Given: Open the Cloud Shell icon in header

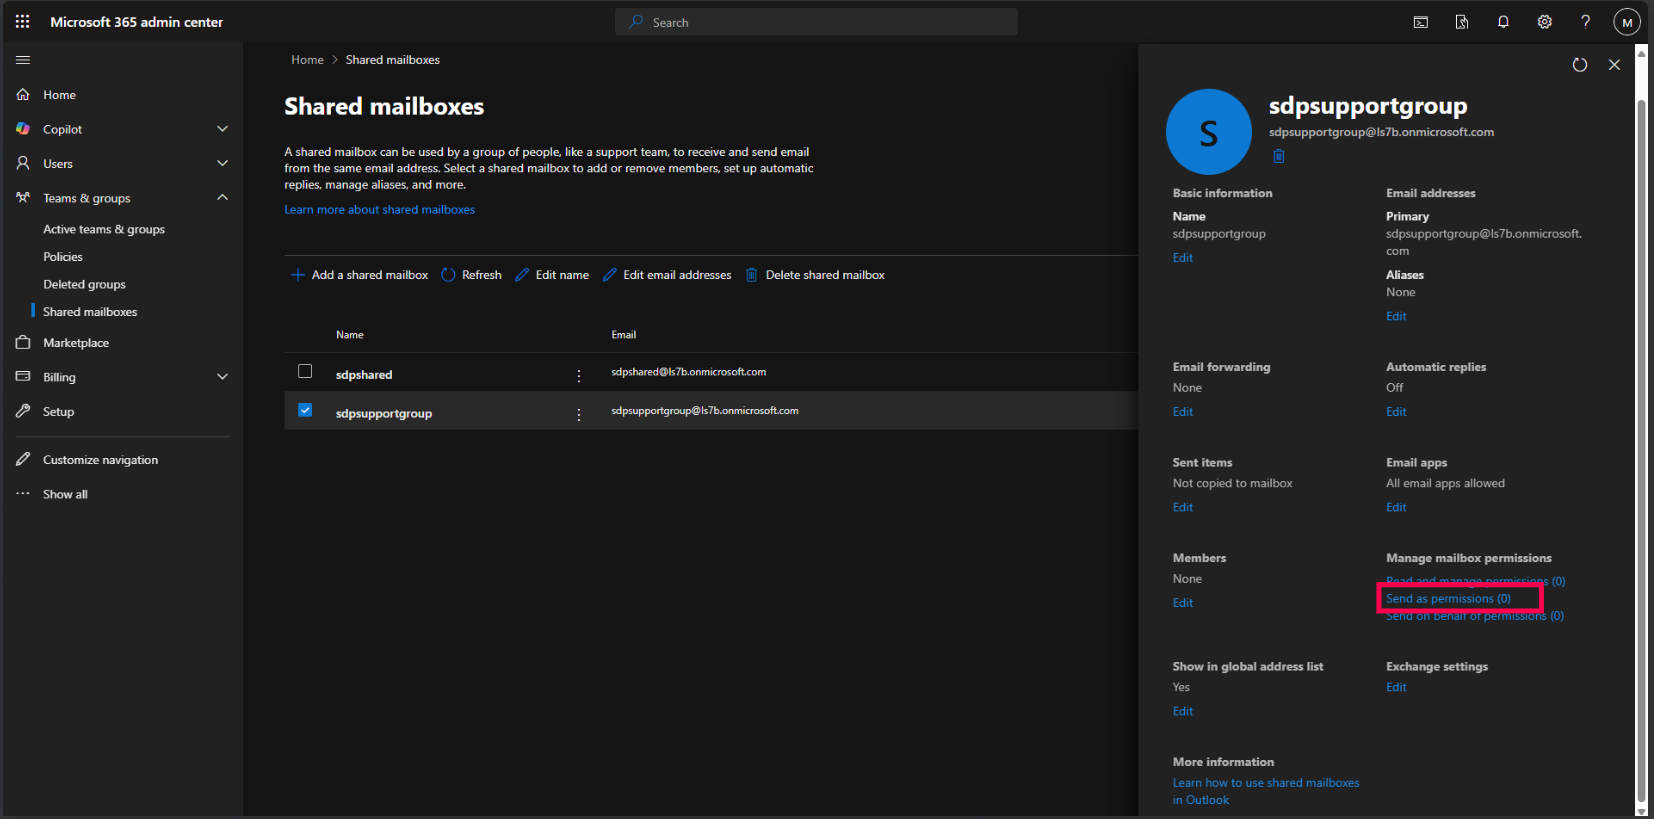Looking at the screenshot, I should pyautogui.click(x=1420, y=22).
